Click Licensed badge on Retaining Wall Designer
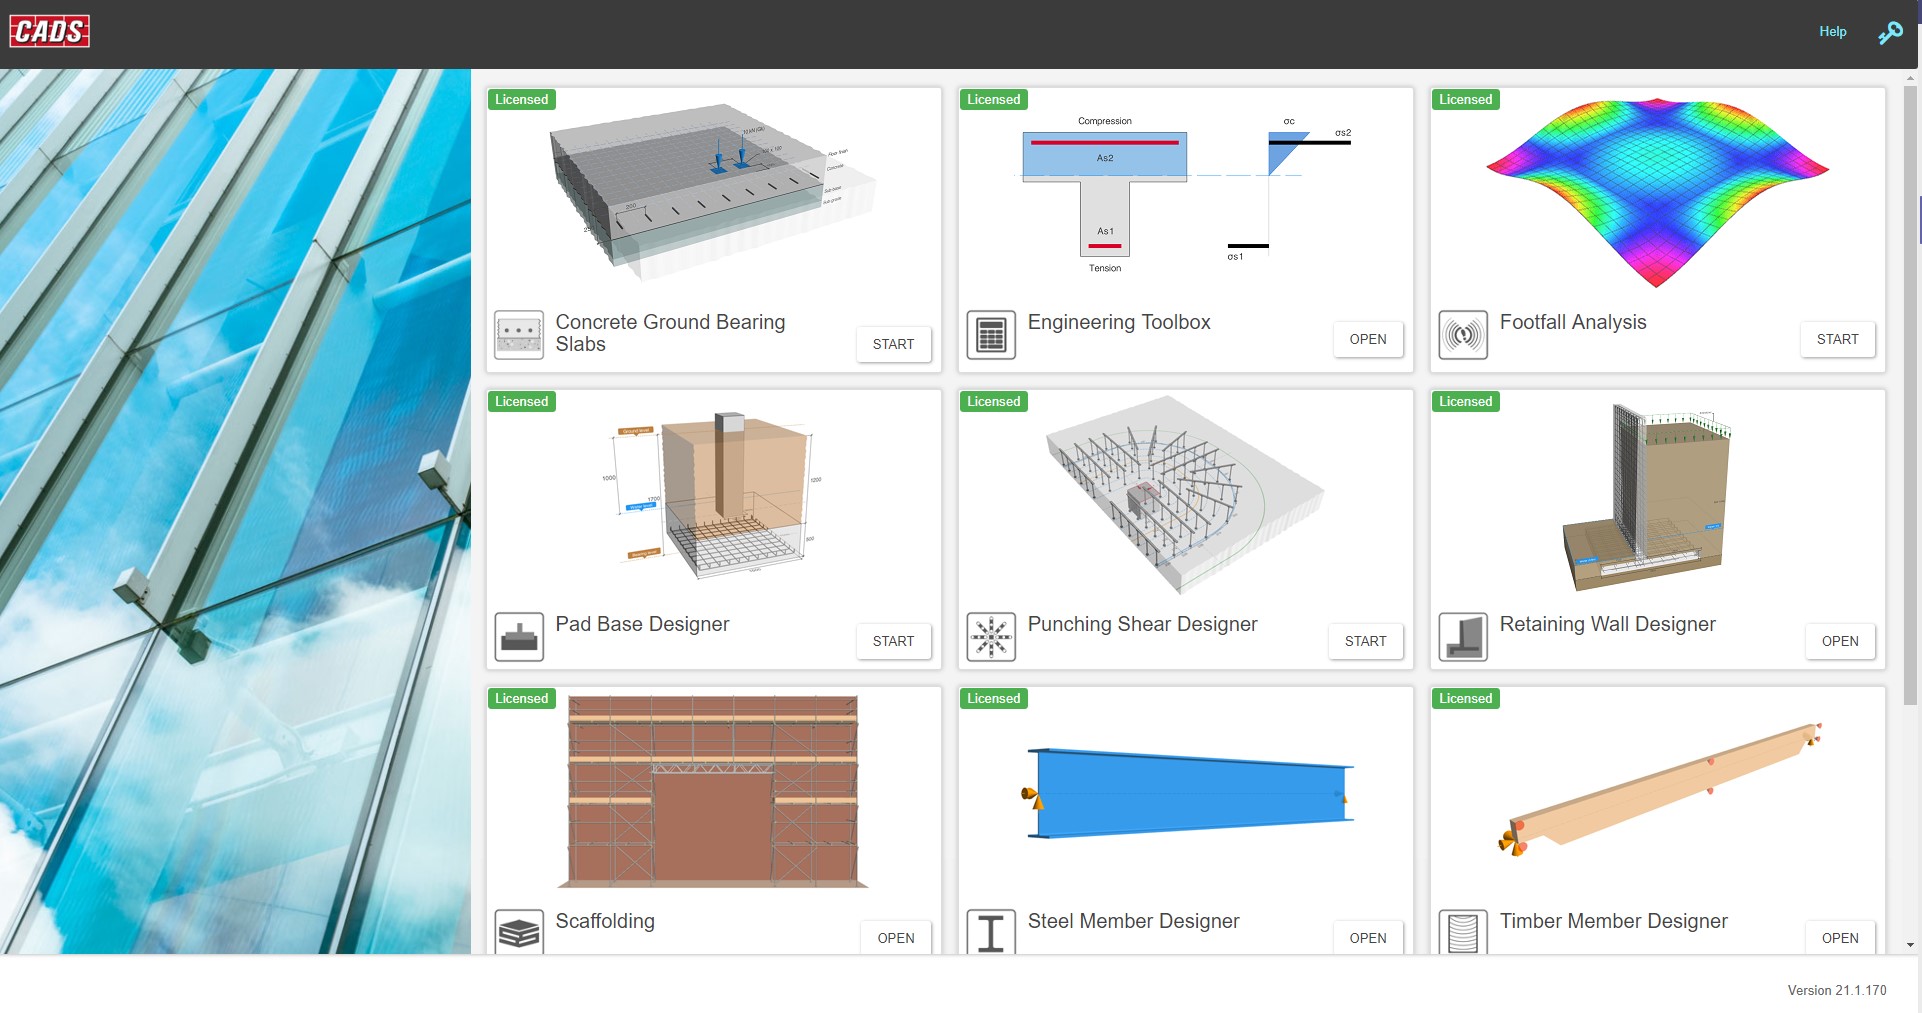The width and height of the screenshot is (1922, 1013). click(1466, 401)
